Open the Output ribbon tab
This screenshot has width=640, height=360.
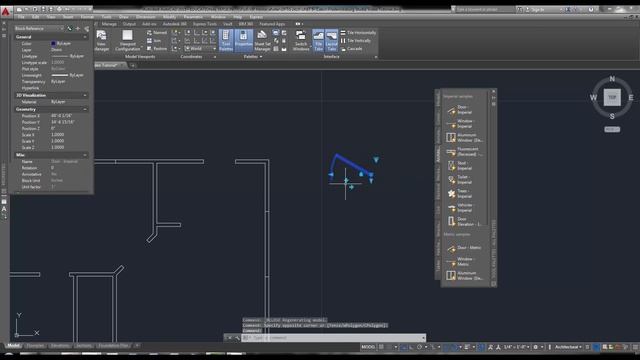tap(129, 24)
